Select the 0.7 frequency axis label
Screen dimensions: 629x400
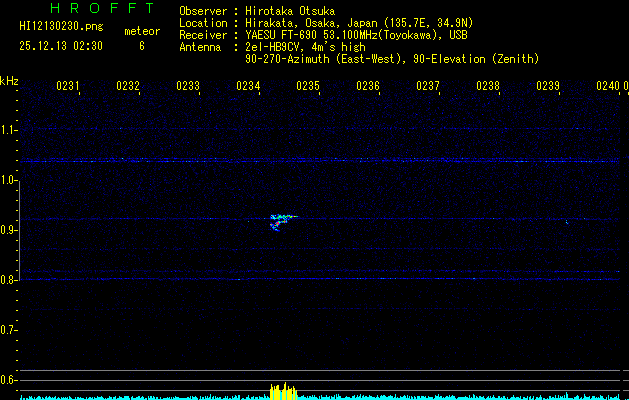pyautogui.click(x=9, y=329)
